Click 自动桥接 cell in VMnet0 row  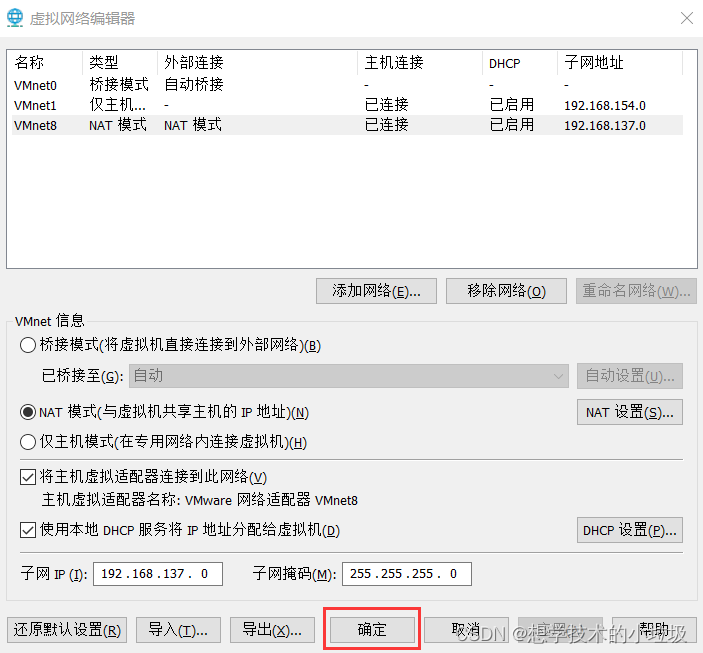[x=194, y=84]
